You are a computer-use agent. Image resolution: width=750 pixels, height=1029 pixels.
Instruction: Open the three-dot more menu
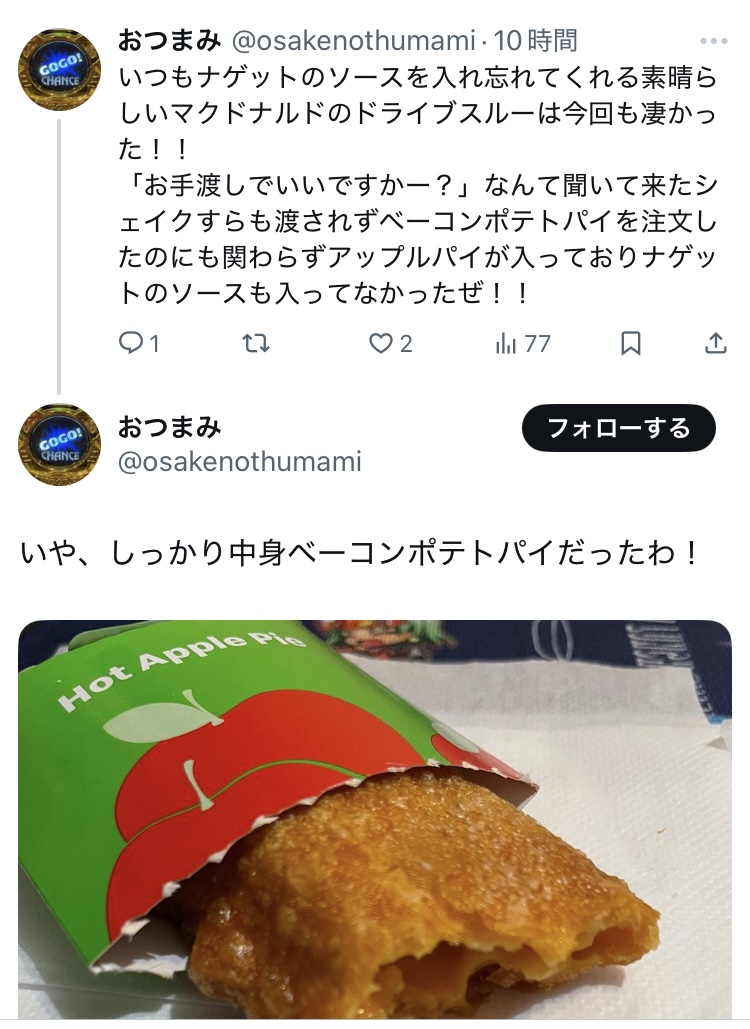[713, 41]
